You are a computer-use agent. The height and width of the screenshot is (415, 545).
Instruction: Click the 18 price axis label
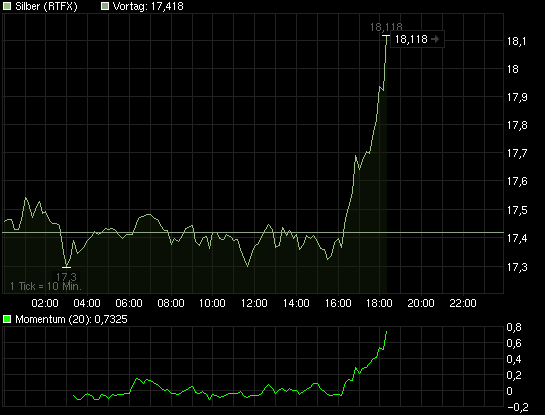pyautogui.click(x=513, y=69)
